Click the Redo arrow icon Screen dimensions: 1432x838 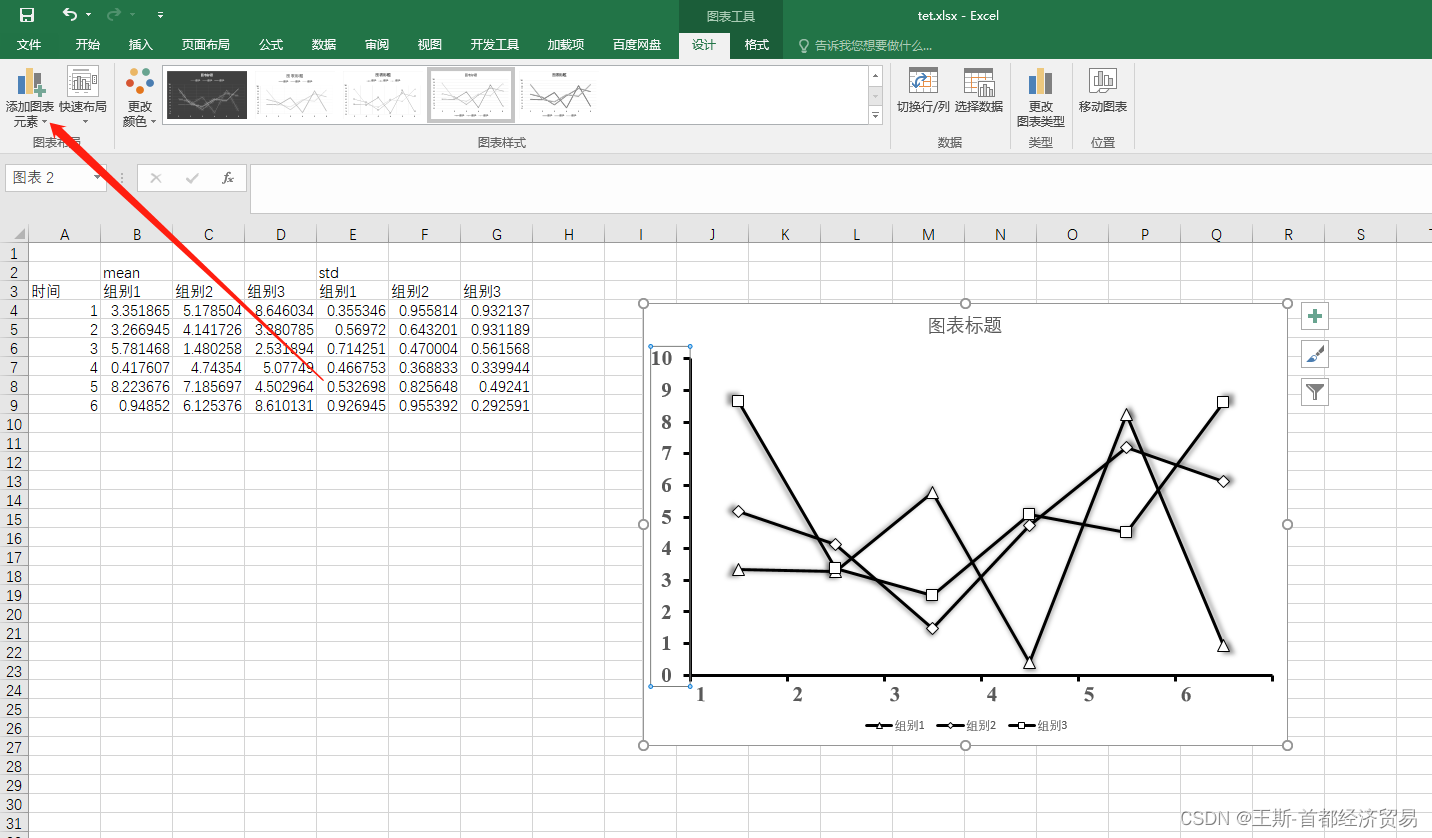[114, 15]
